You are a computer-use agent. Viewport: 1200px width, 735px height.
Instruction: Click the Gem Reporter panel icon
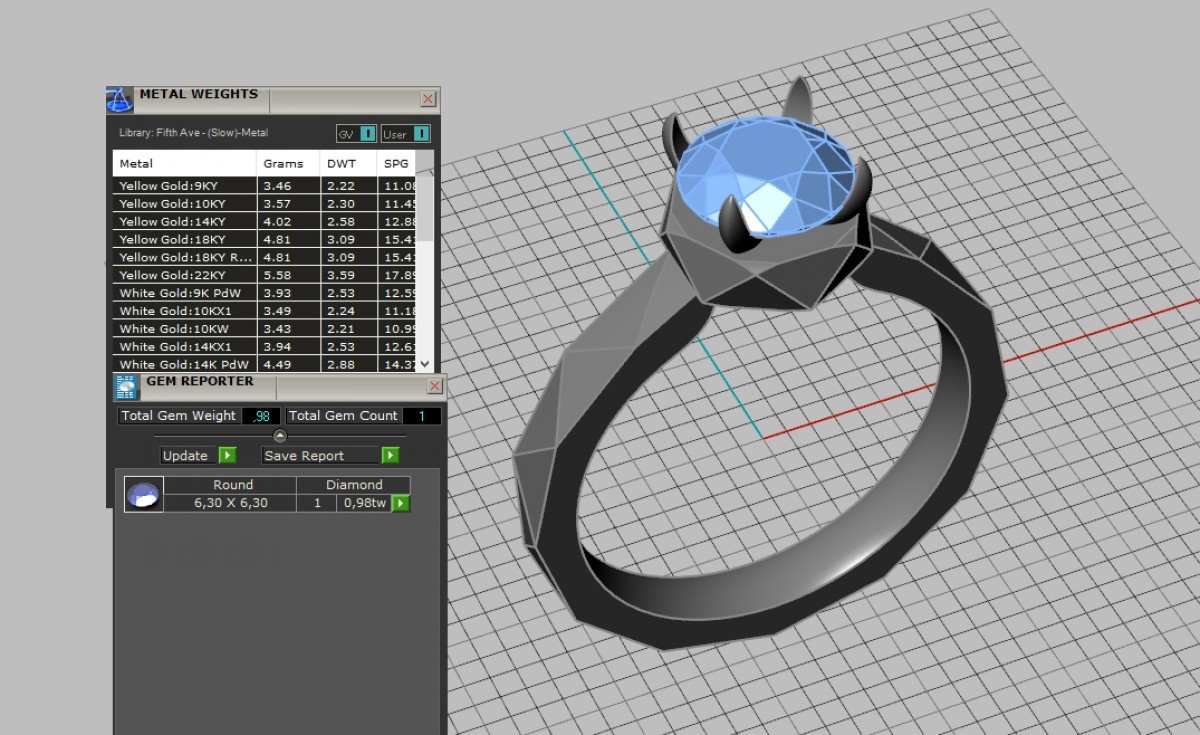tap(126, 388)
